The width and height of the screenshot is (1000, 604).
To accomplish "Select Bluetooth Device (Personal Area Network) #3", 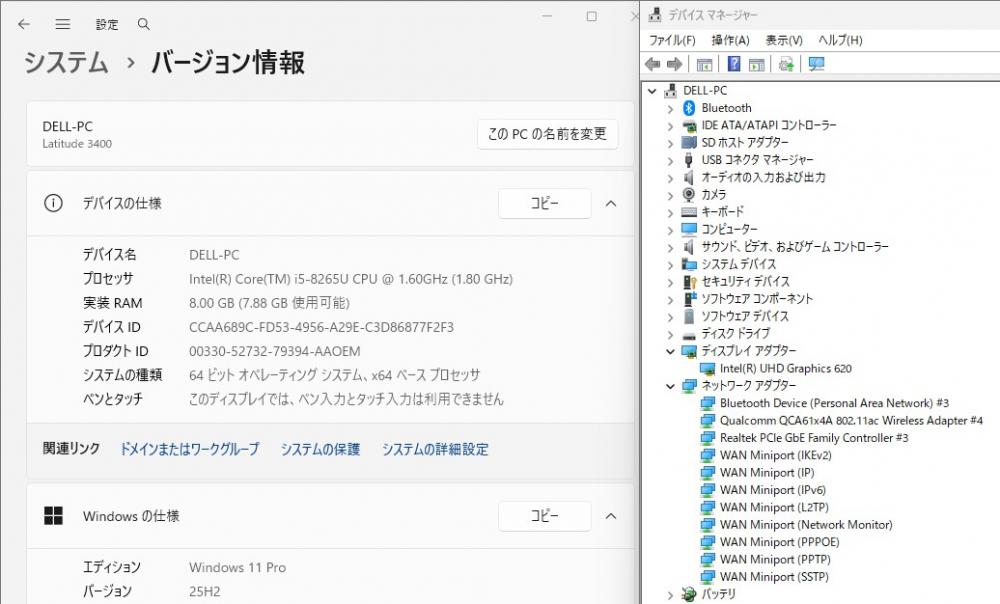I will point(834,403).
